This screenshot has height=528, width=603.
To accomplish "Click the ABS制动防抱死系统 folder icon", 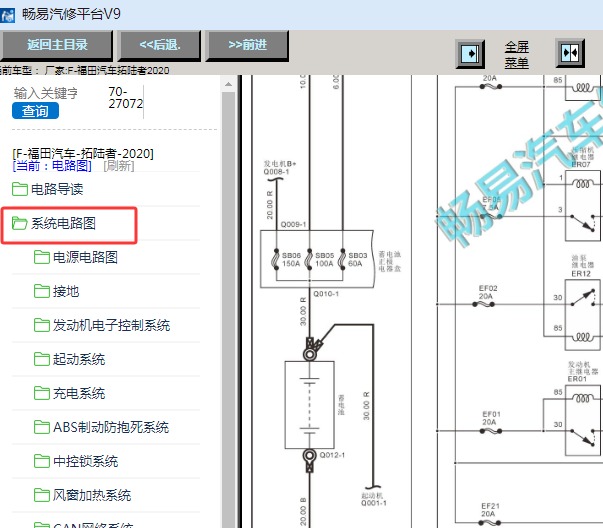I will [x=42, y=427].
